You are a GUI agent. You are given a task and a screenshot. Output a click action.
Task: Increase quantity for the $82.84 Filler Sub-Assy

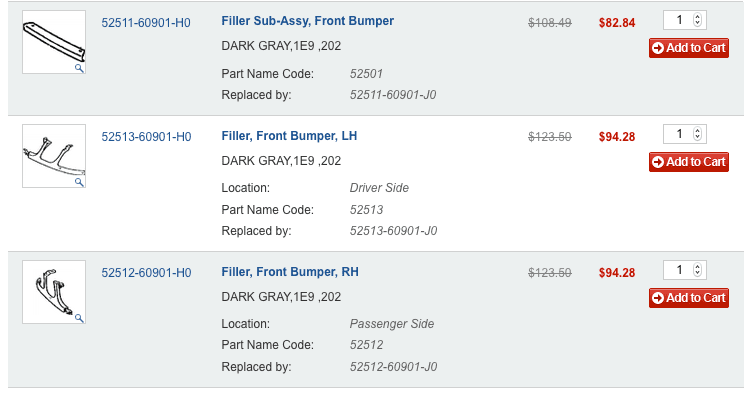tap(697, 17)
